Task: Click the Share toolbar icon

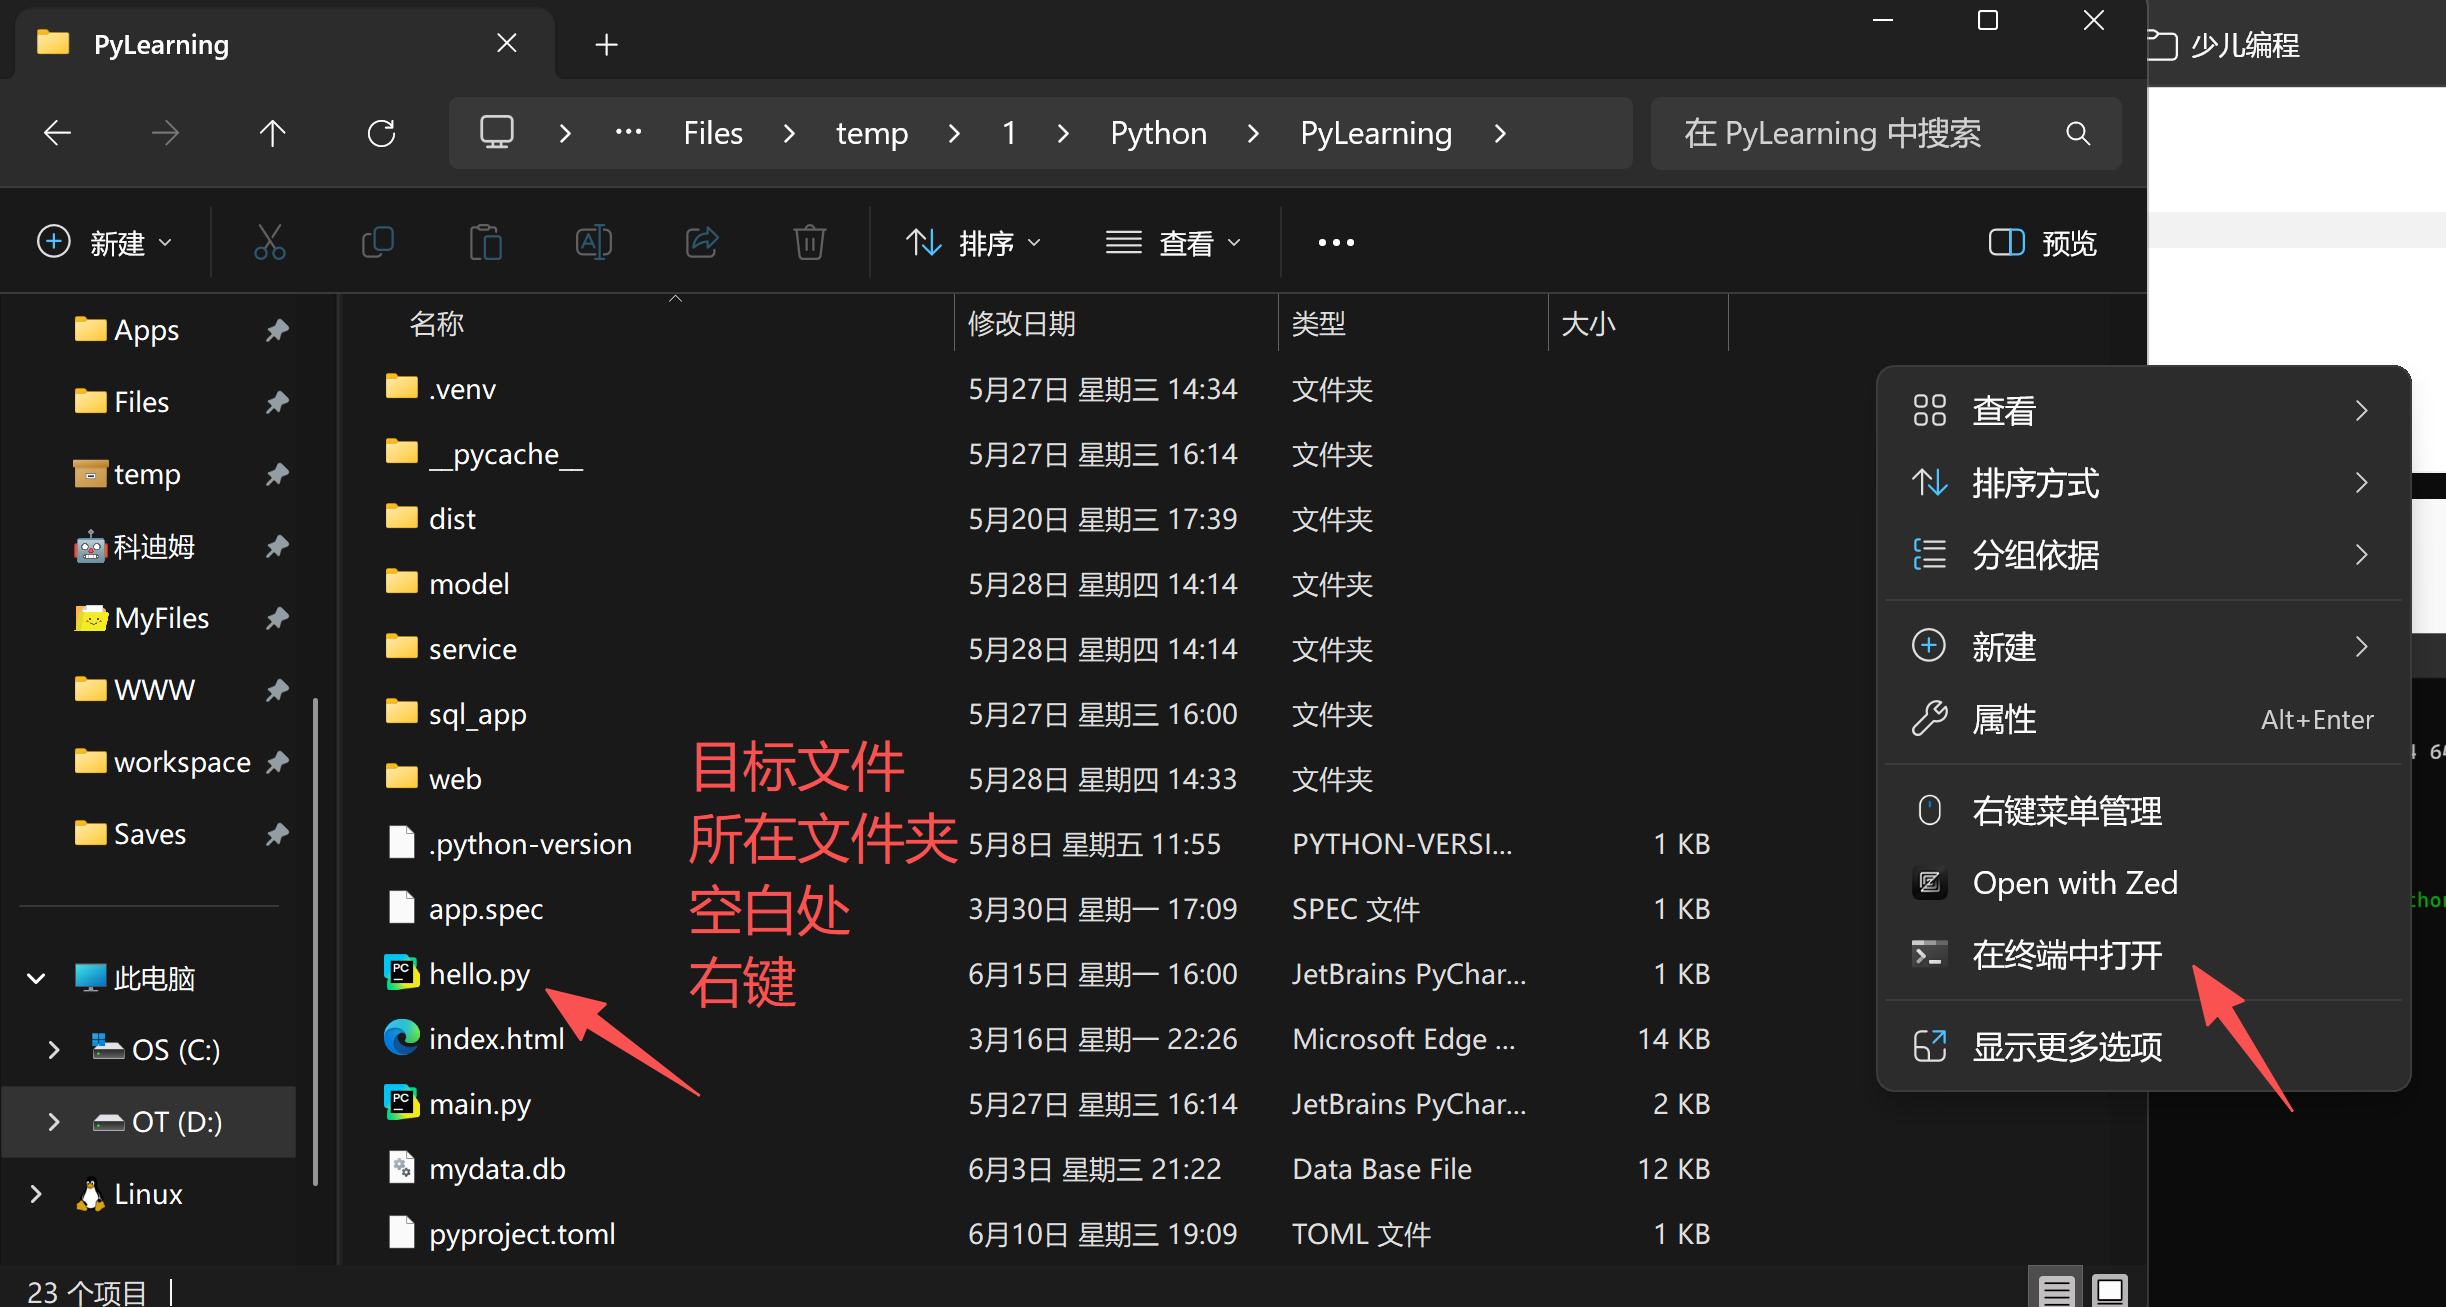Action: (701, 242)
